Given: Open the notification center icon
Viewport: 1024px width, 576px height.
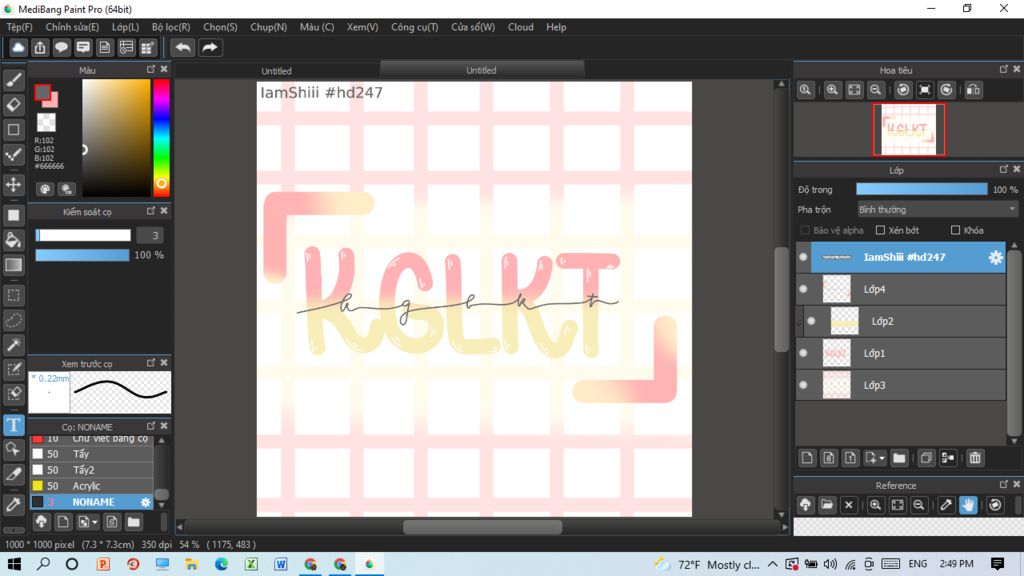Looking at the screenshot, I should pyautogui.click(x=997, y=564).
